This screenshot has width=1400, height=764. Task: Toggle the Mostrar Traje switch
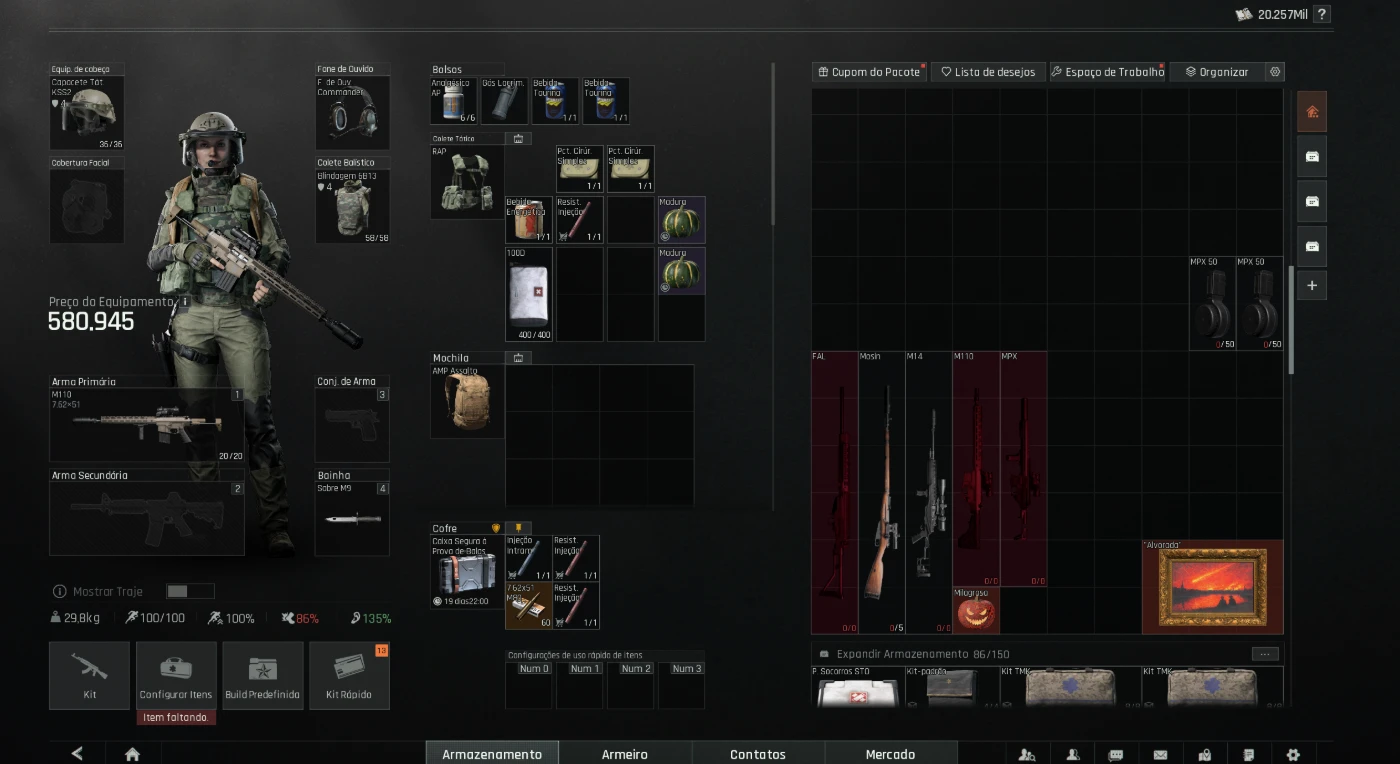190,591
